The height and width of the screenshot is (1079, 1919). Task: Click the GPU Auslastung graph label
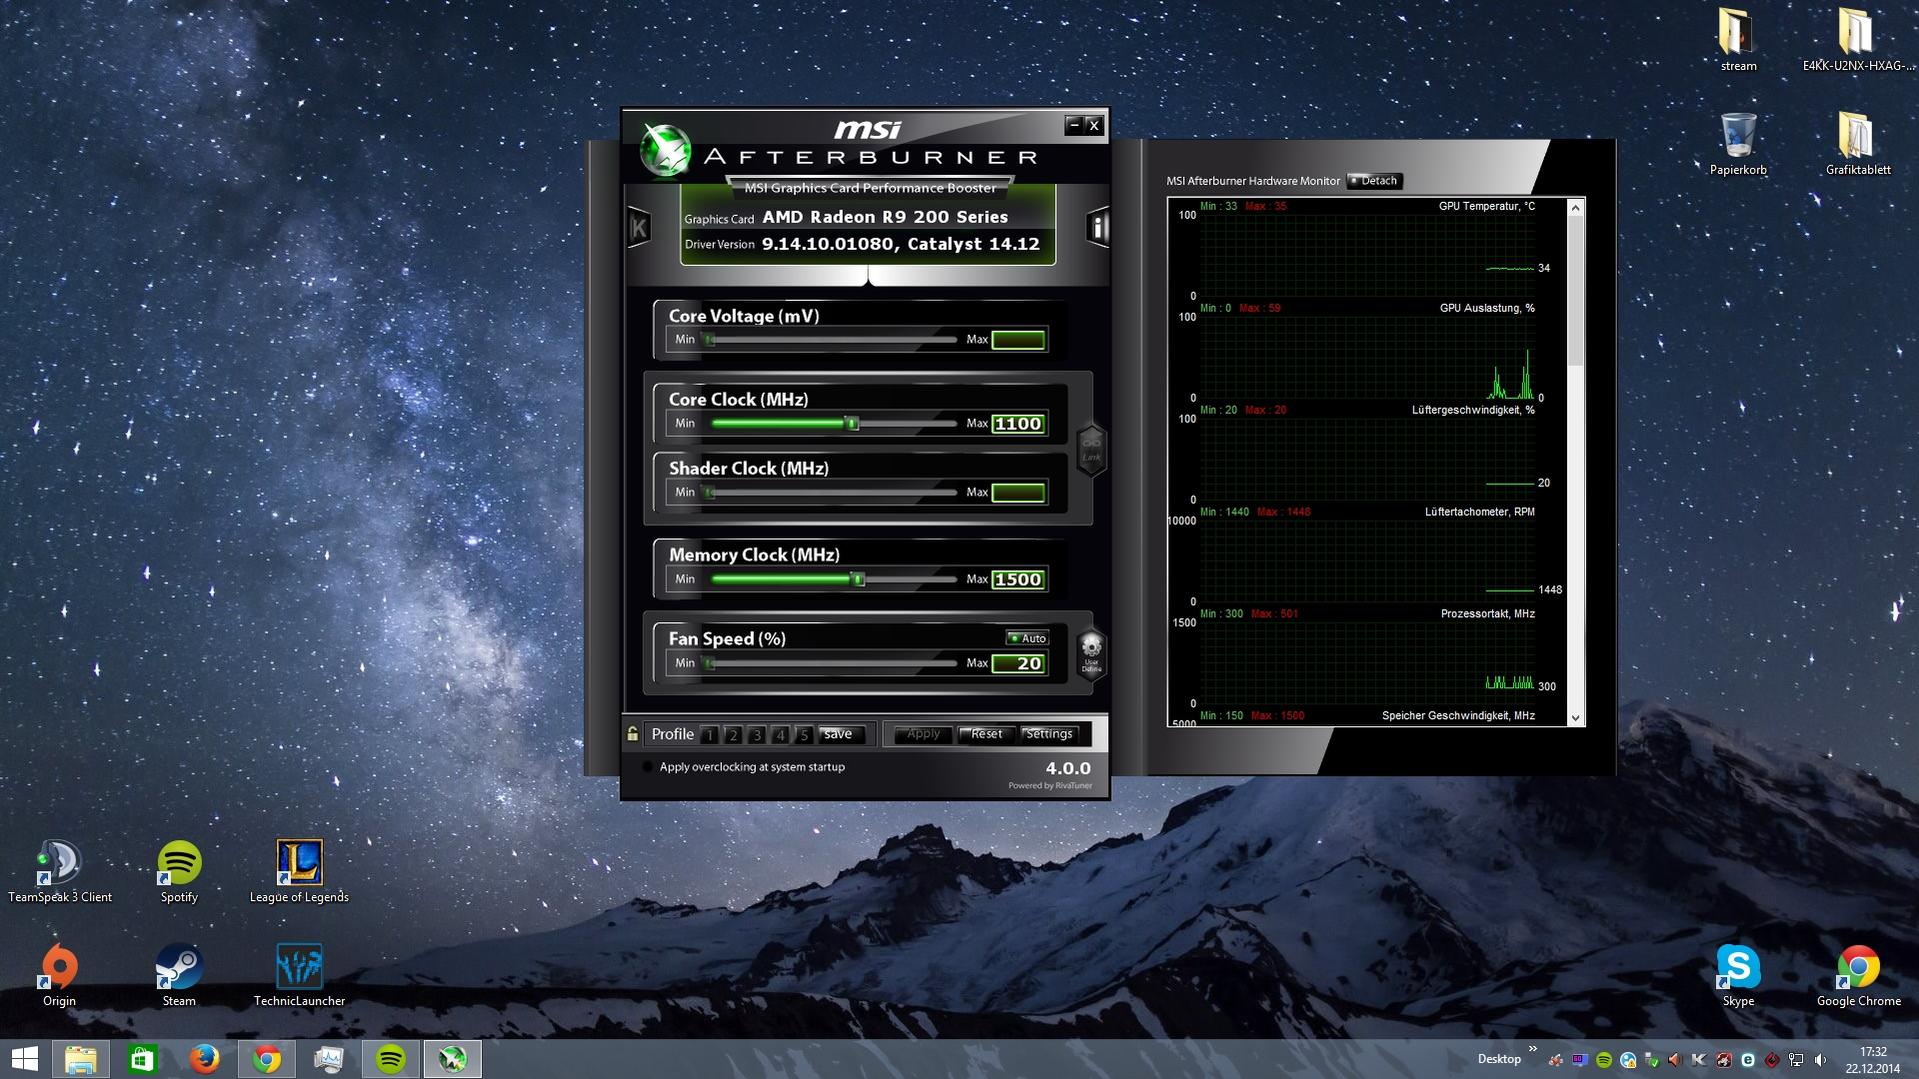[1487, 308]
